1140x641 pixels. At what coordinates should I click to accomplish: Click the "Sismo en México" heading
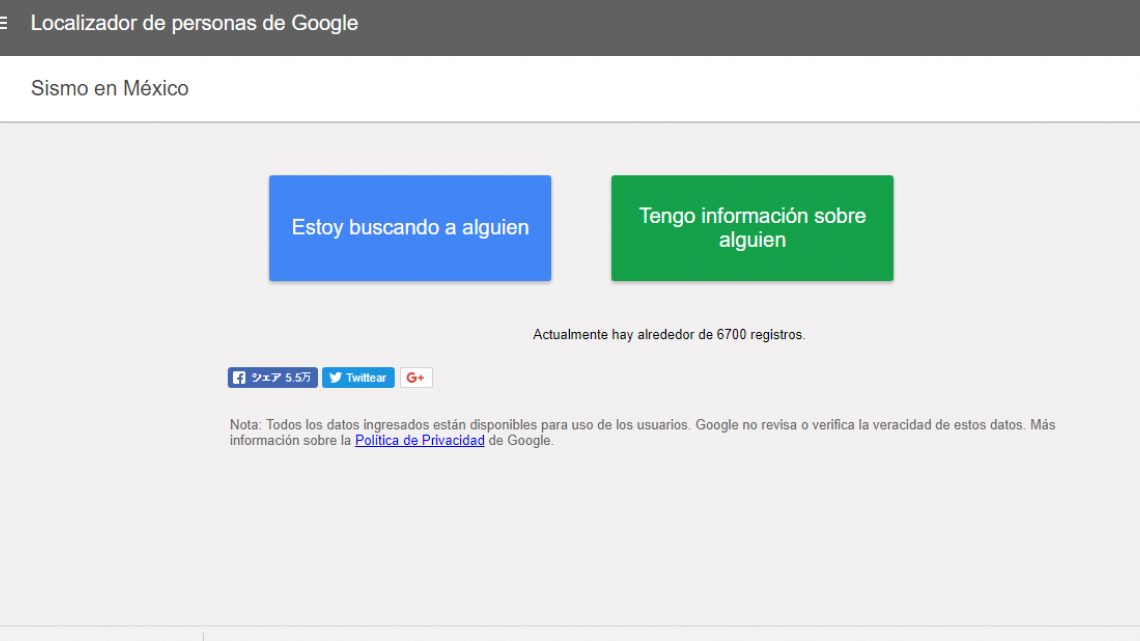[110, 88]
